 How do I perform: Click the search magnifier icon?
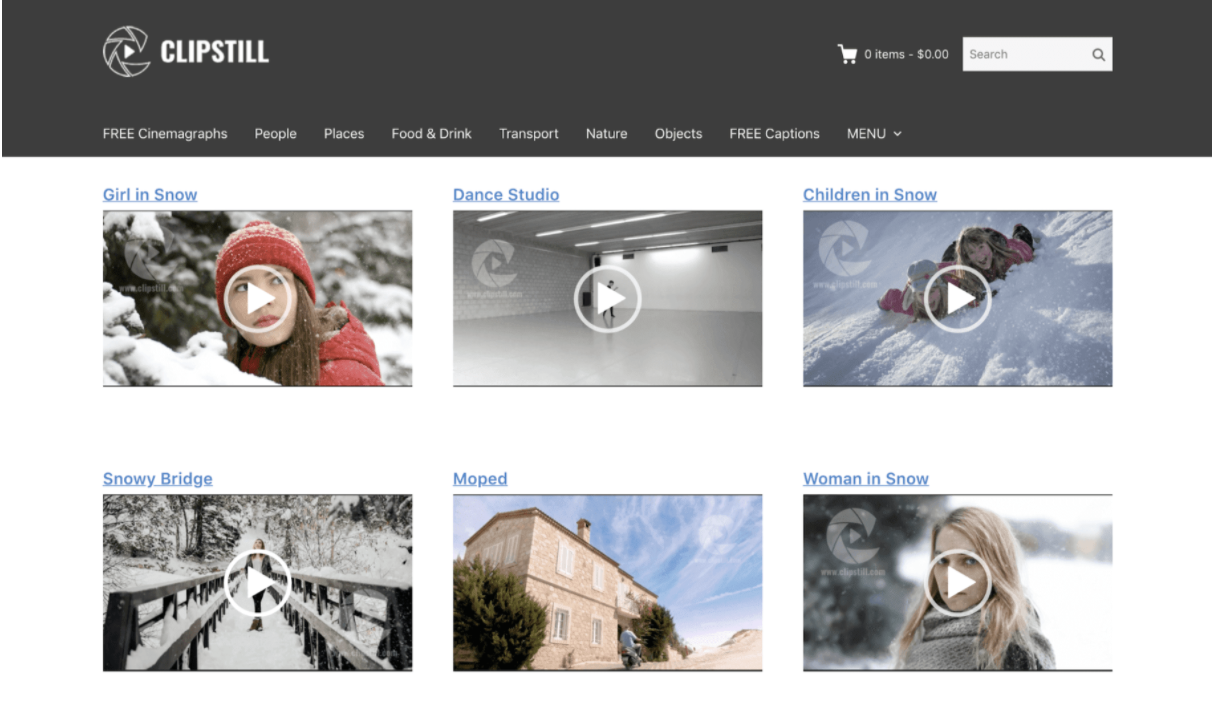point(1097,54)
